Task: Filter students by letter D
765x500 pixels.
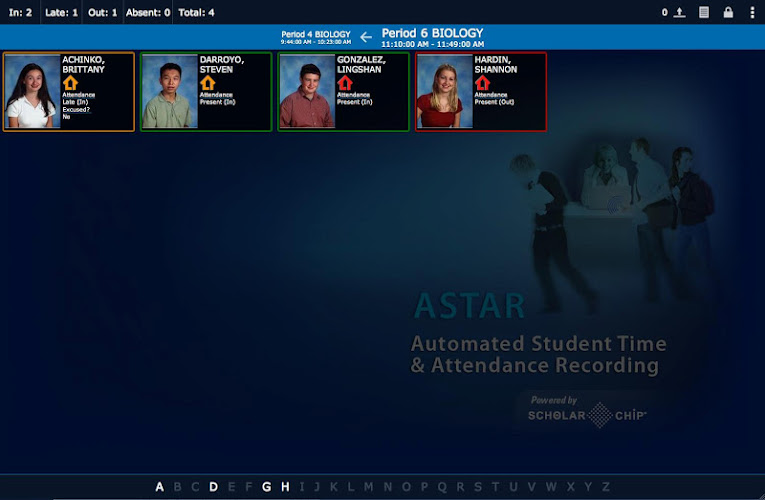Action: coord(213,487)
